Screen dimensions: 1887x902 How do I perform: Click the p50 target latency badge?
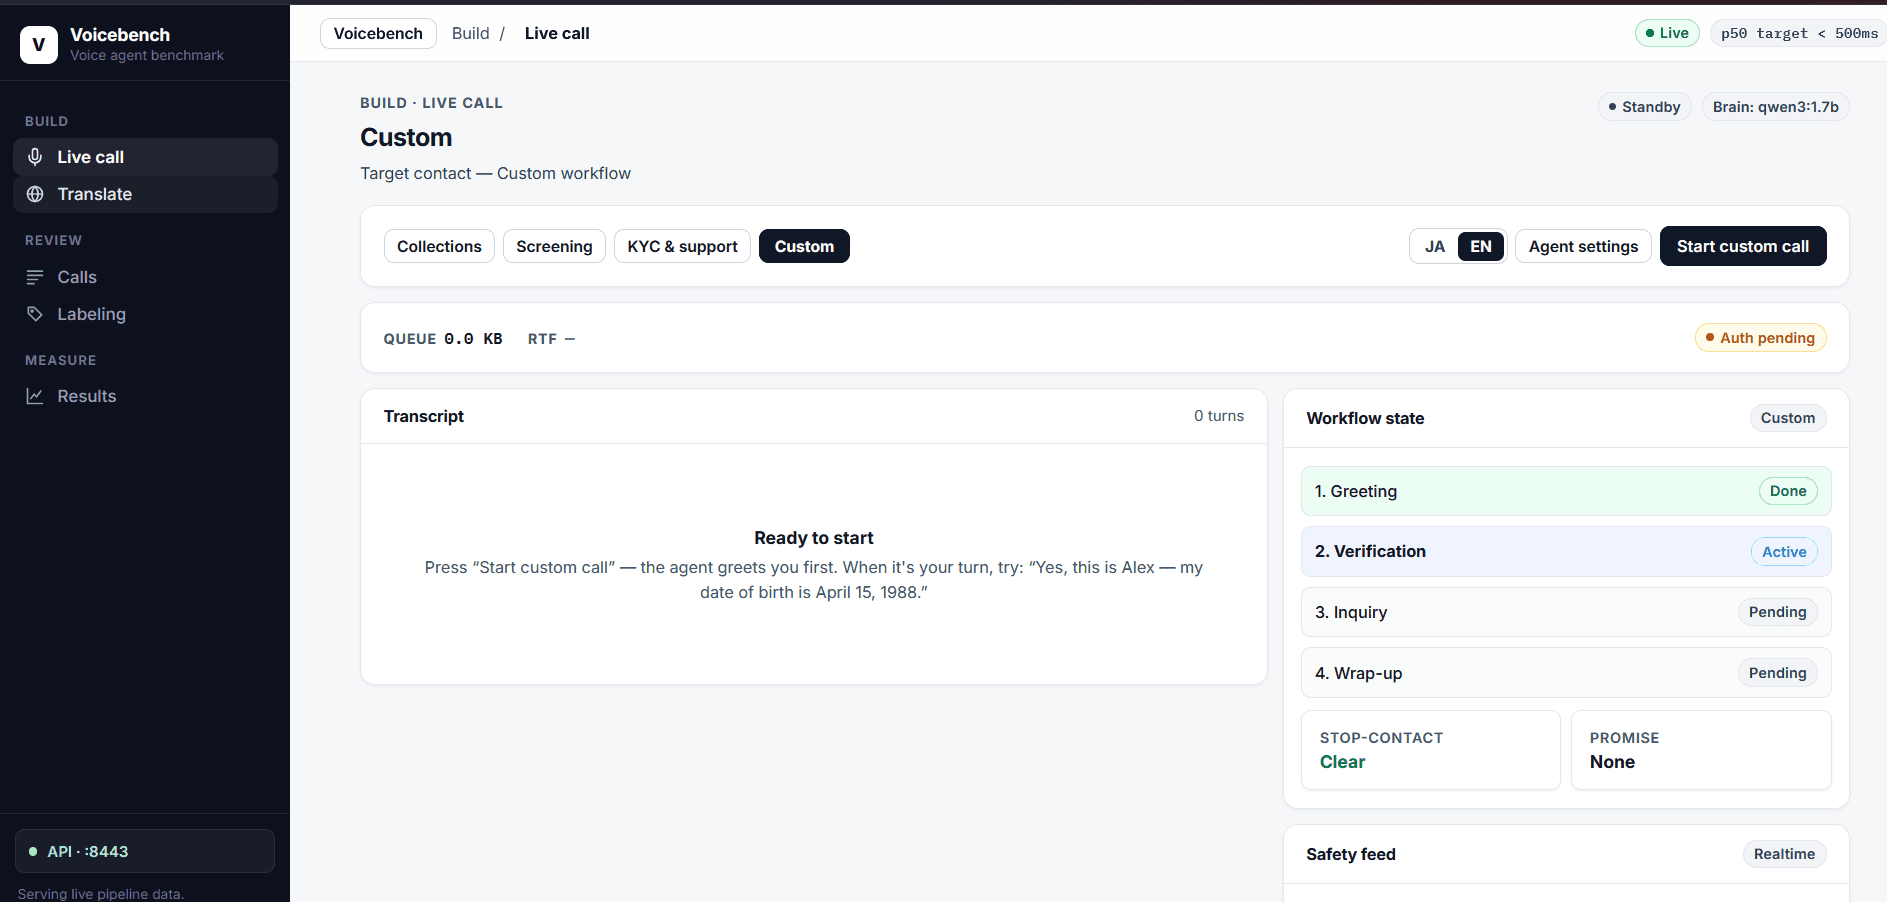click(x=1799, y=33)
